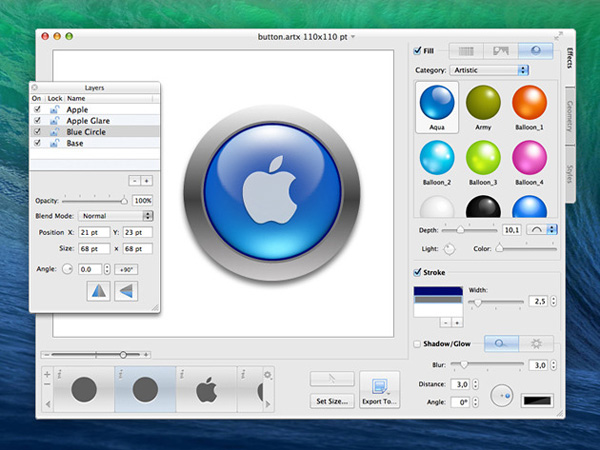Viewport: 600px width, 450px height.
Task: Add layer with plus button
Action: tap(147, 181)
